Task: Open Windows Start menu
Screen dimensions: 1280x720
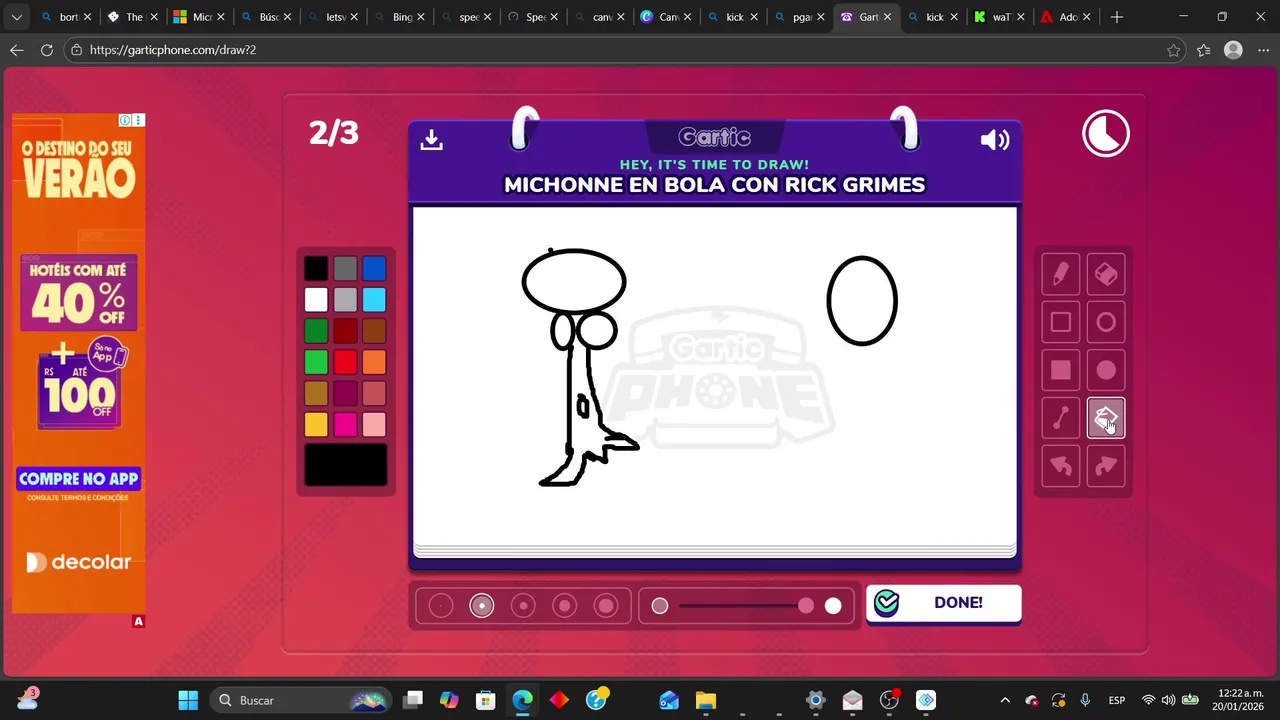Action: click(x=188, y=700)
